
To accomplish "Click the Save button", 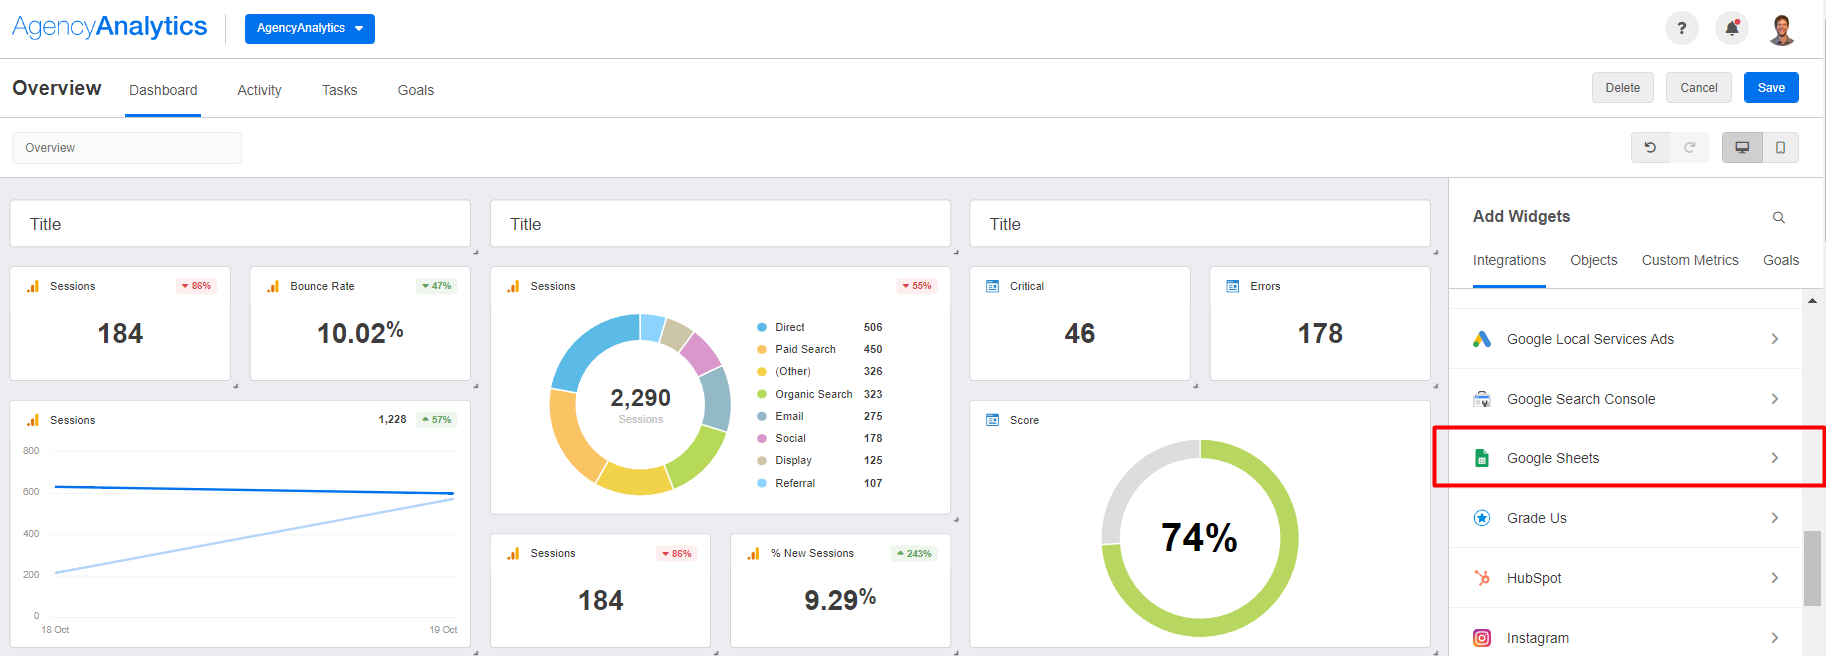I will (1770, 88).
